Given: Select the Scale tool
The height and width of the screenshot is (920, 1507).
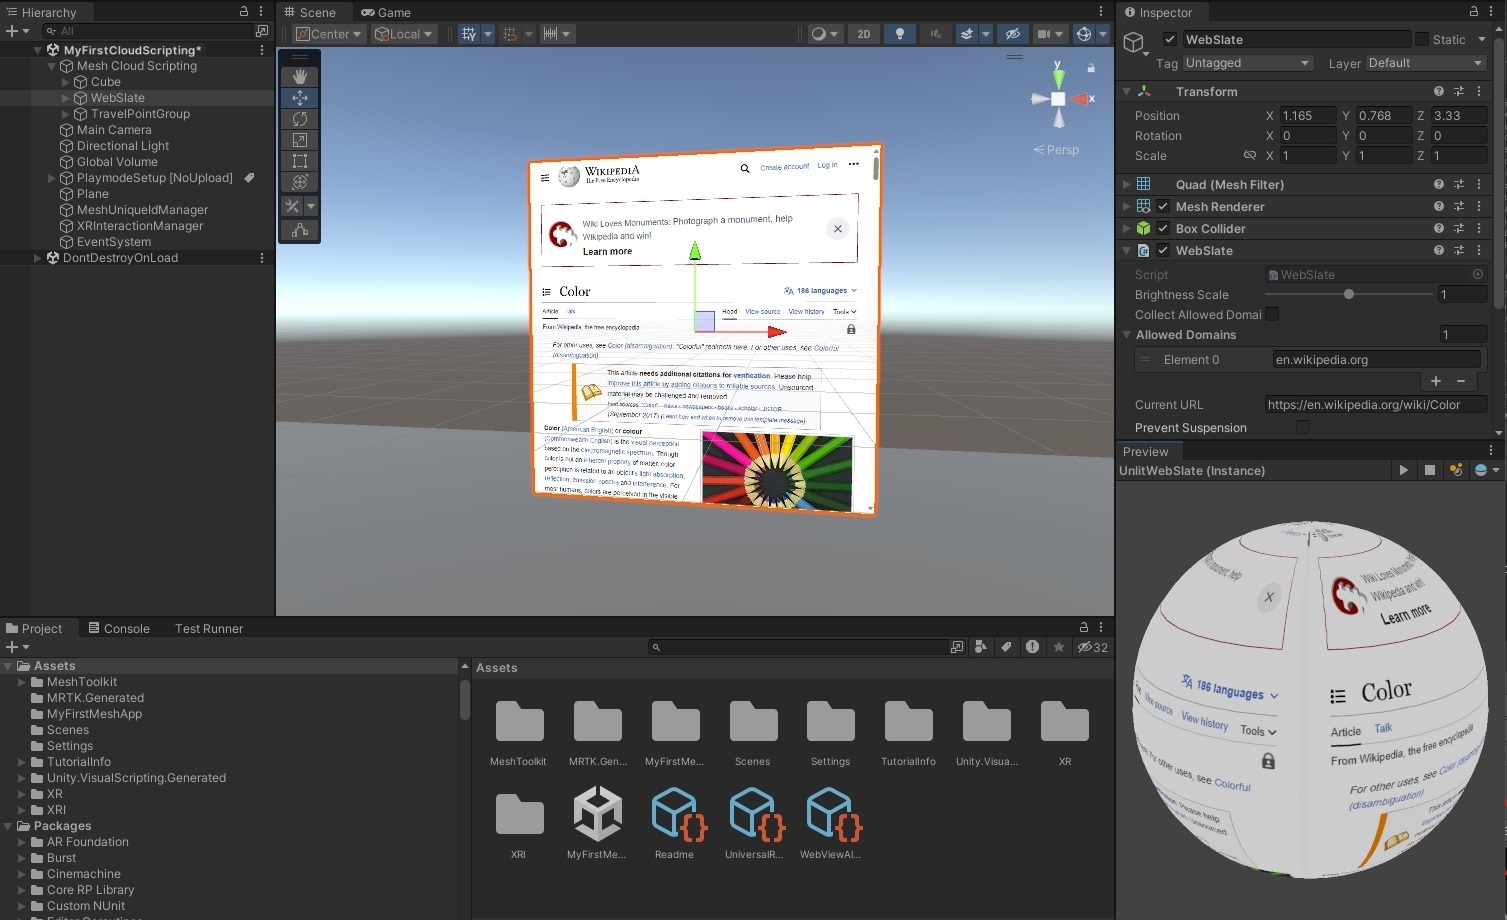Looking at the screenshot, I should pos(300,140).
